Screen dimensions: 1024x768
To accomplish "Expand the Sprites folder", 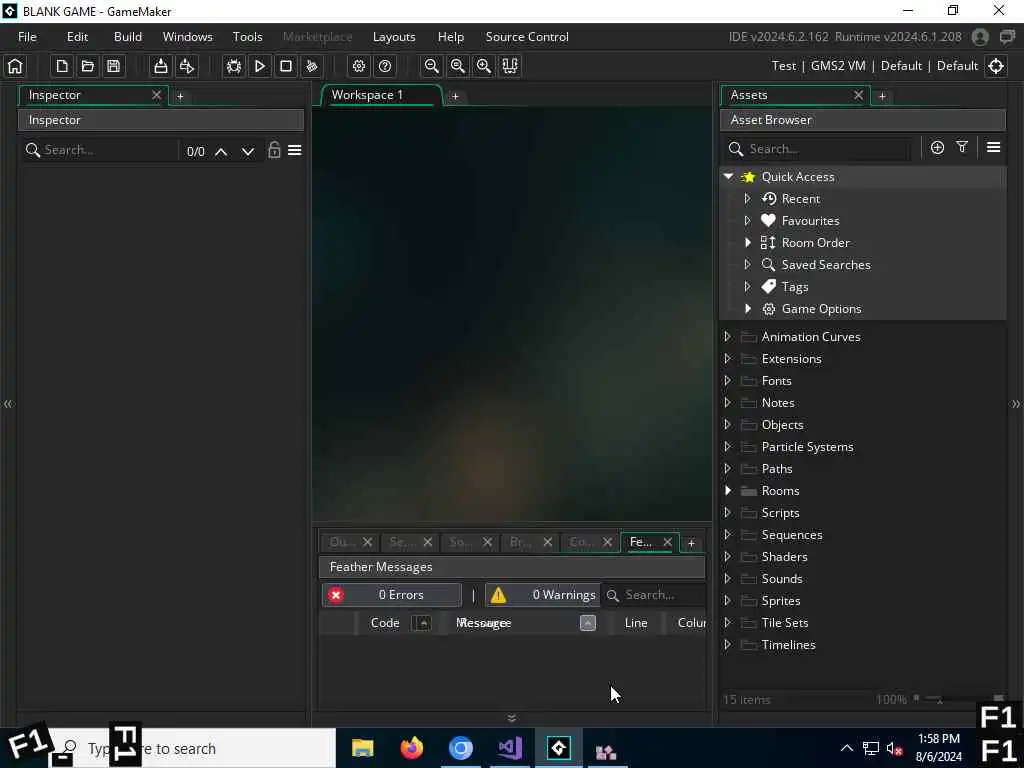I will pos(728,600).
